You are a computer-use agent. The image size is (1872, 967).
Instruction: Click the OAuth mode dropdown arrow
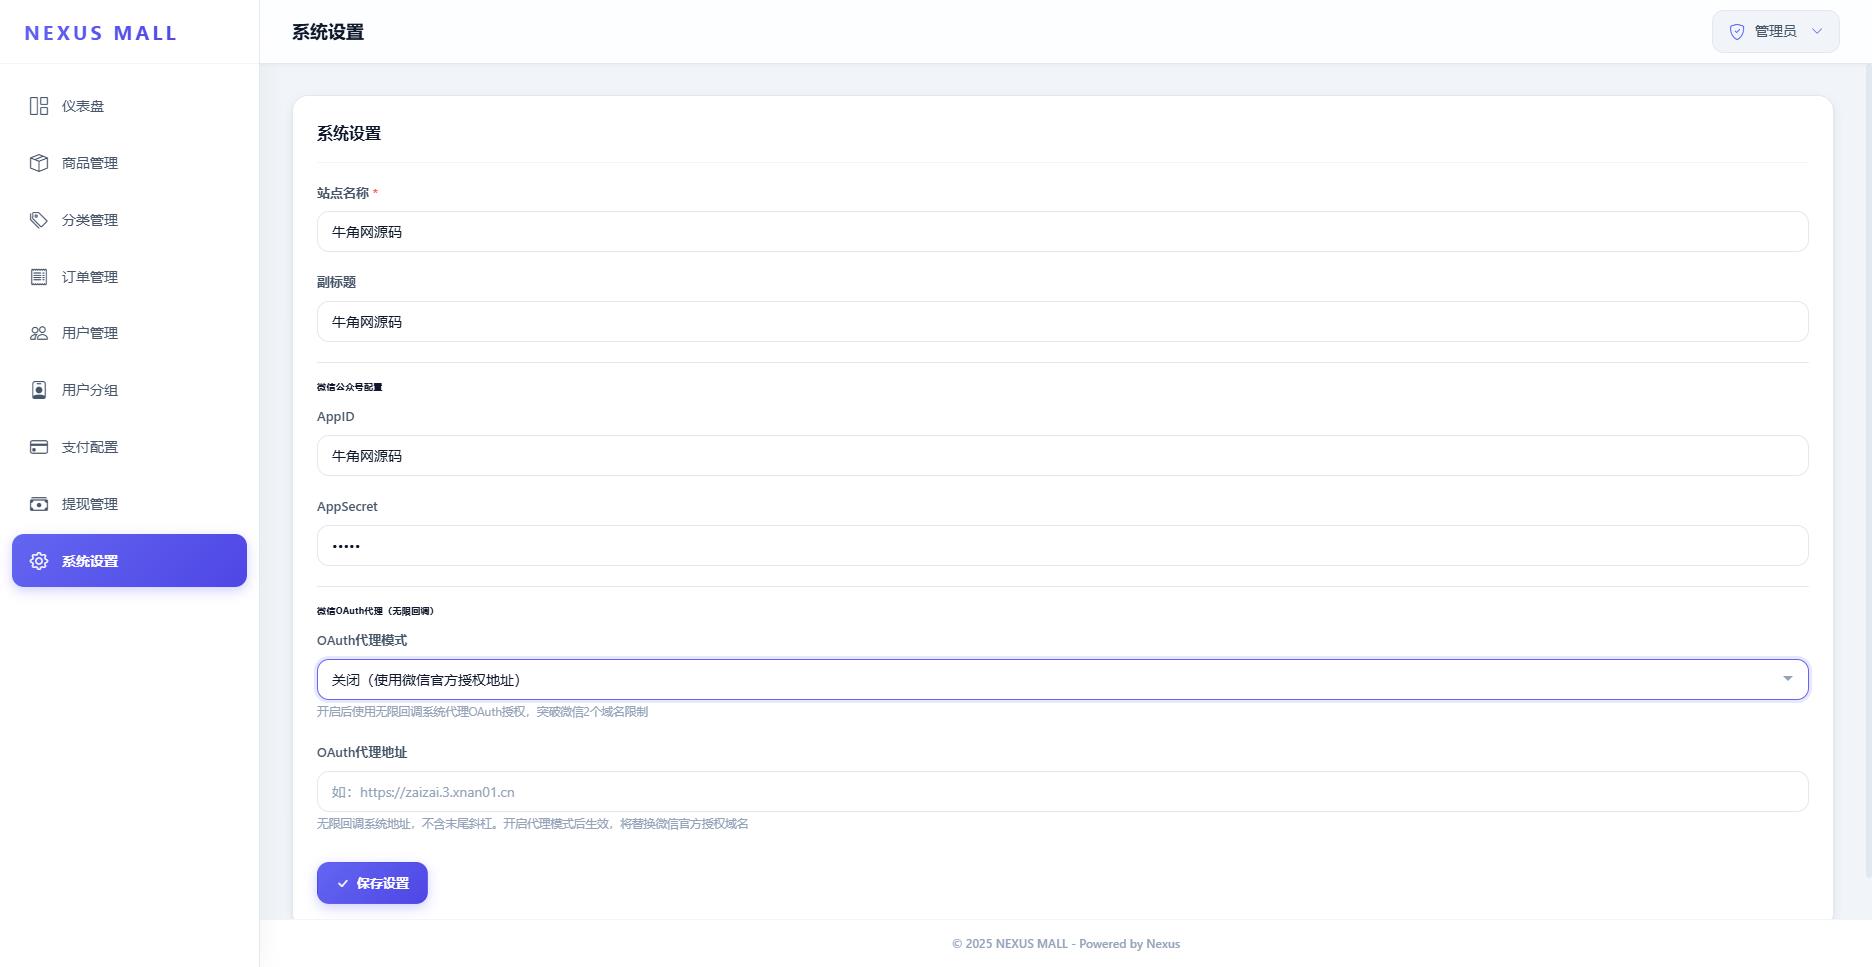point(1787,679)
